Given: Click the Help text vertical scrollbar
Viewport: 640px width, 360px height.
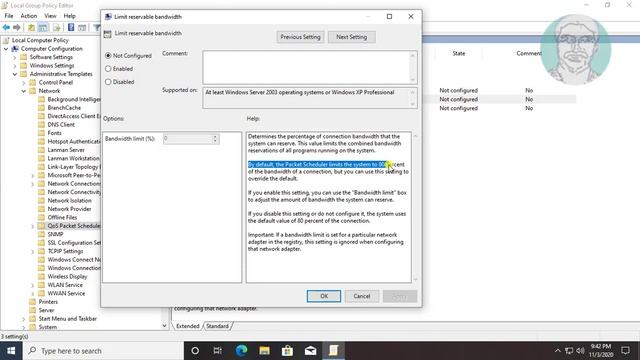Looking at the screenshot, I should pyautogui.click(x=415, y=207).
